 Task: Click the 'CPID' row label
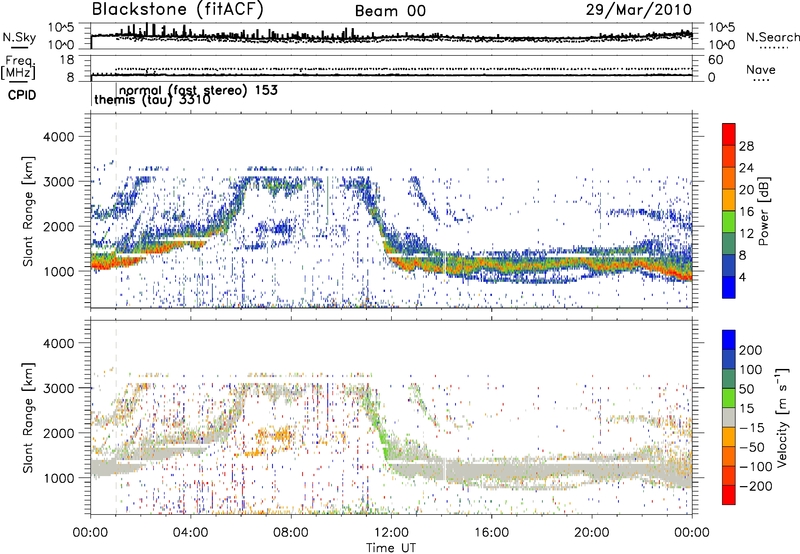tap(22, 95)
